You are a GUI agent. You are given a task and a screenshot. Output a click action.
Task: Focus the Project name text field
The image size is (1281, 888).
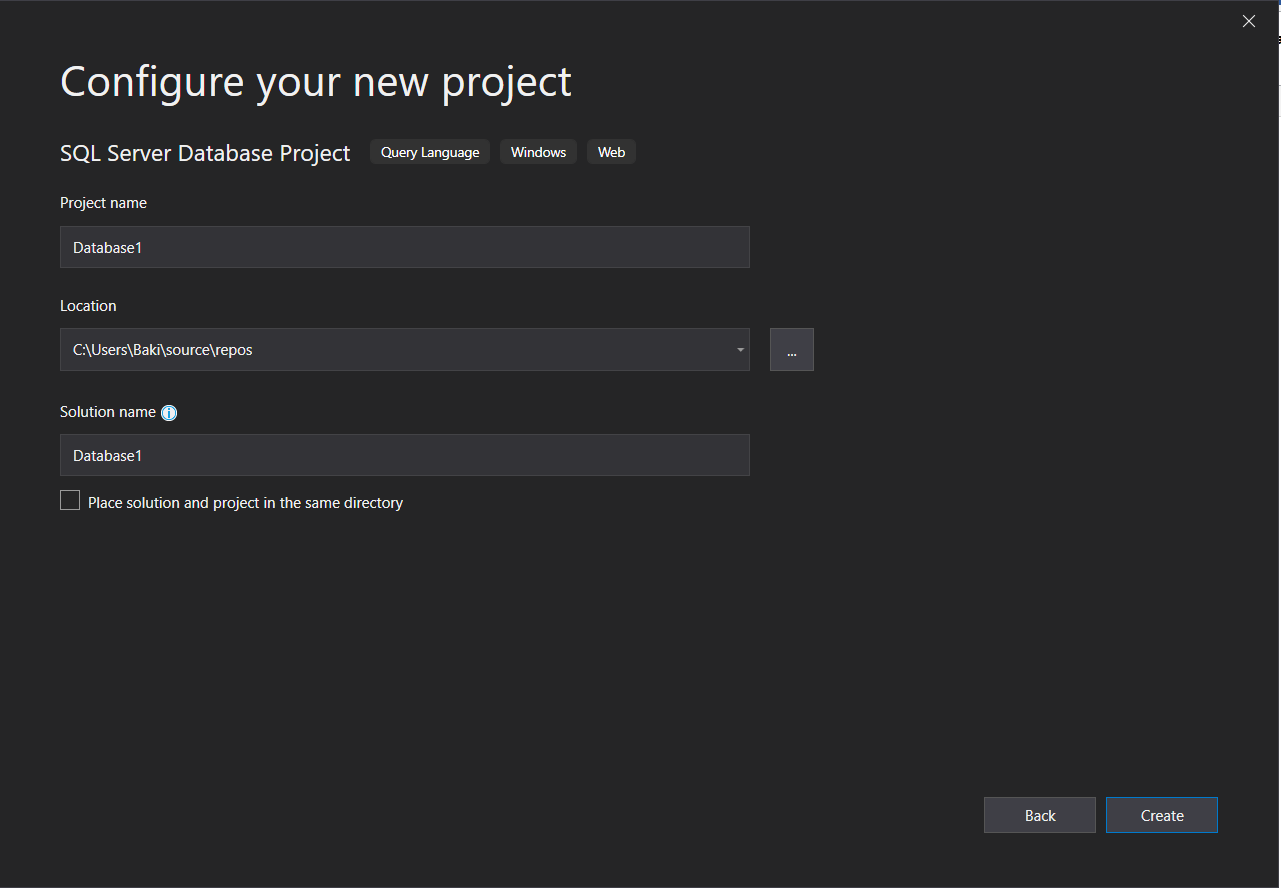[404, 247]
